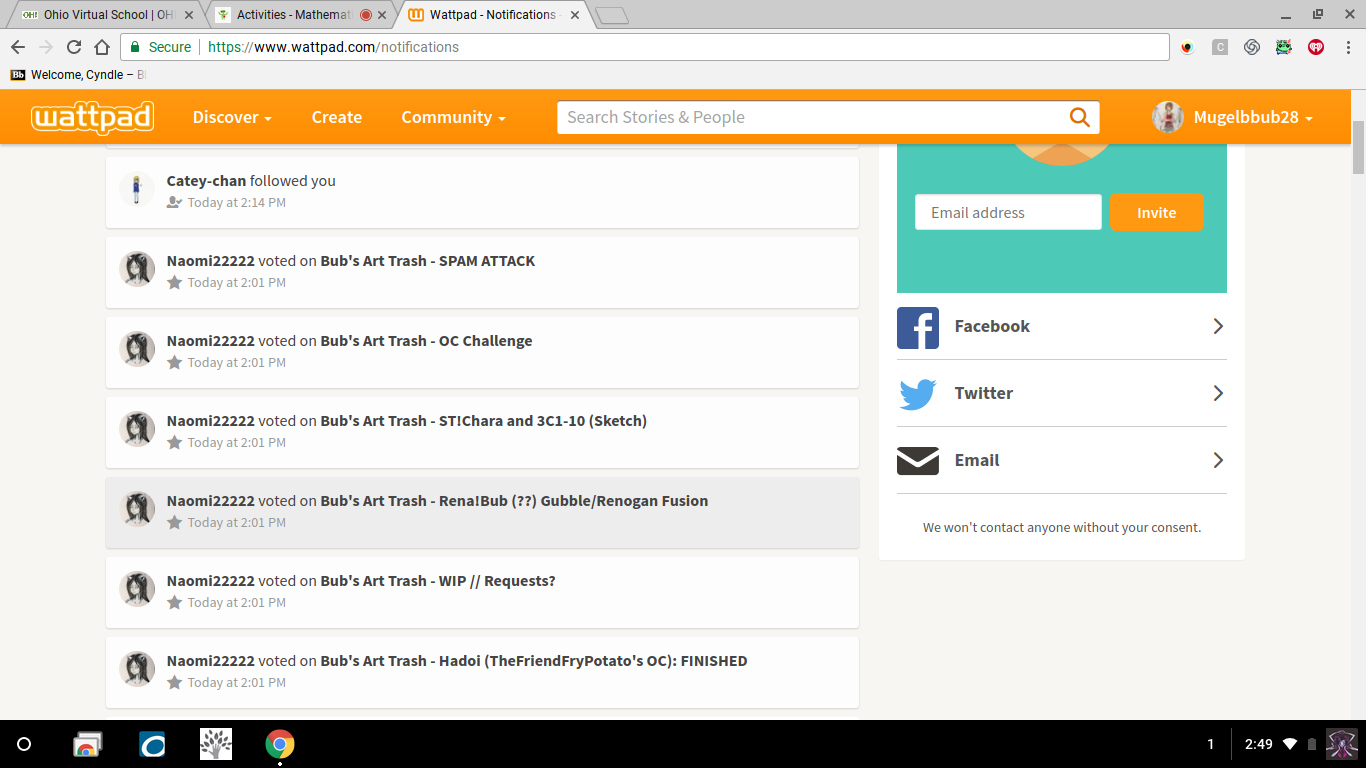
Task: Open Catey-chan's profile avatar
Action: click(137, 190)
